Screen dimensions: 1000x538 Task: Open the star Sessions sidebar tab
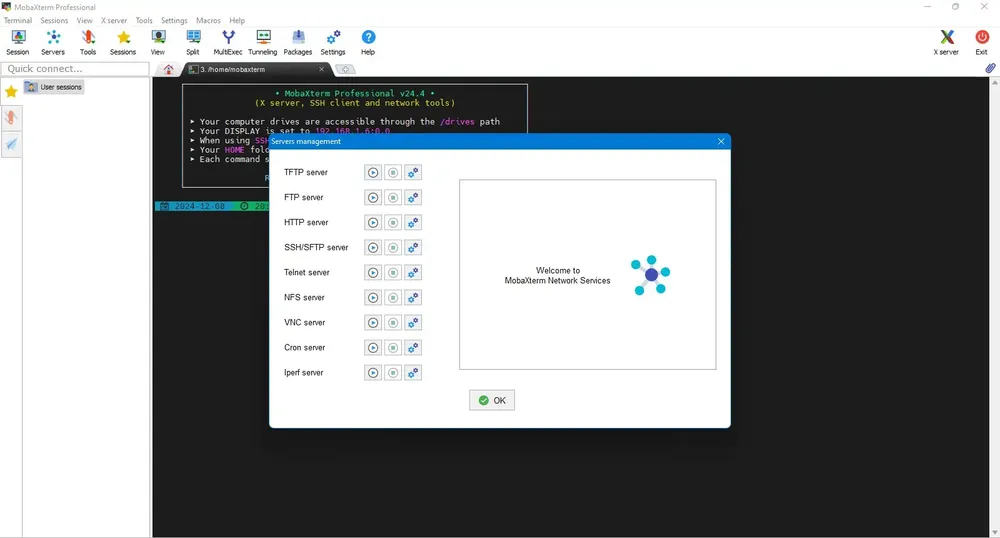[11, 92]
